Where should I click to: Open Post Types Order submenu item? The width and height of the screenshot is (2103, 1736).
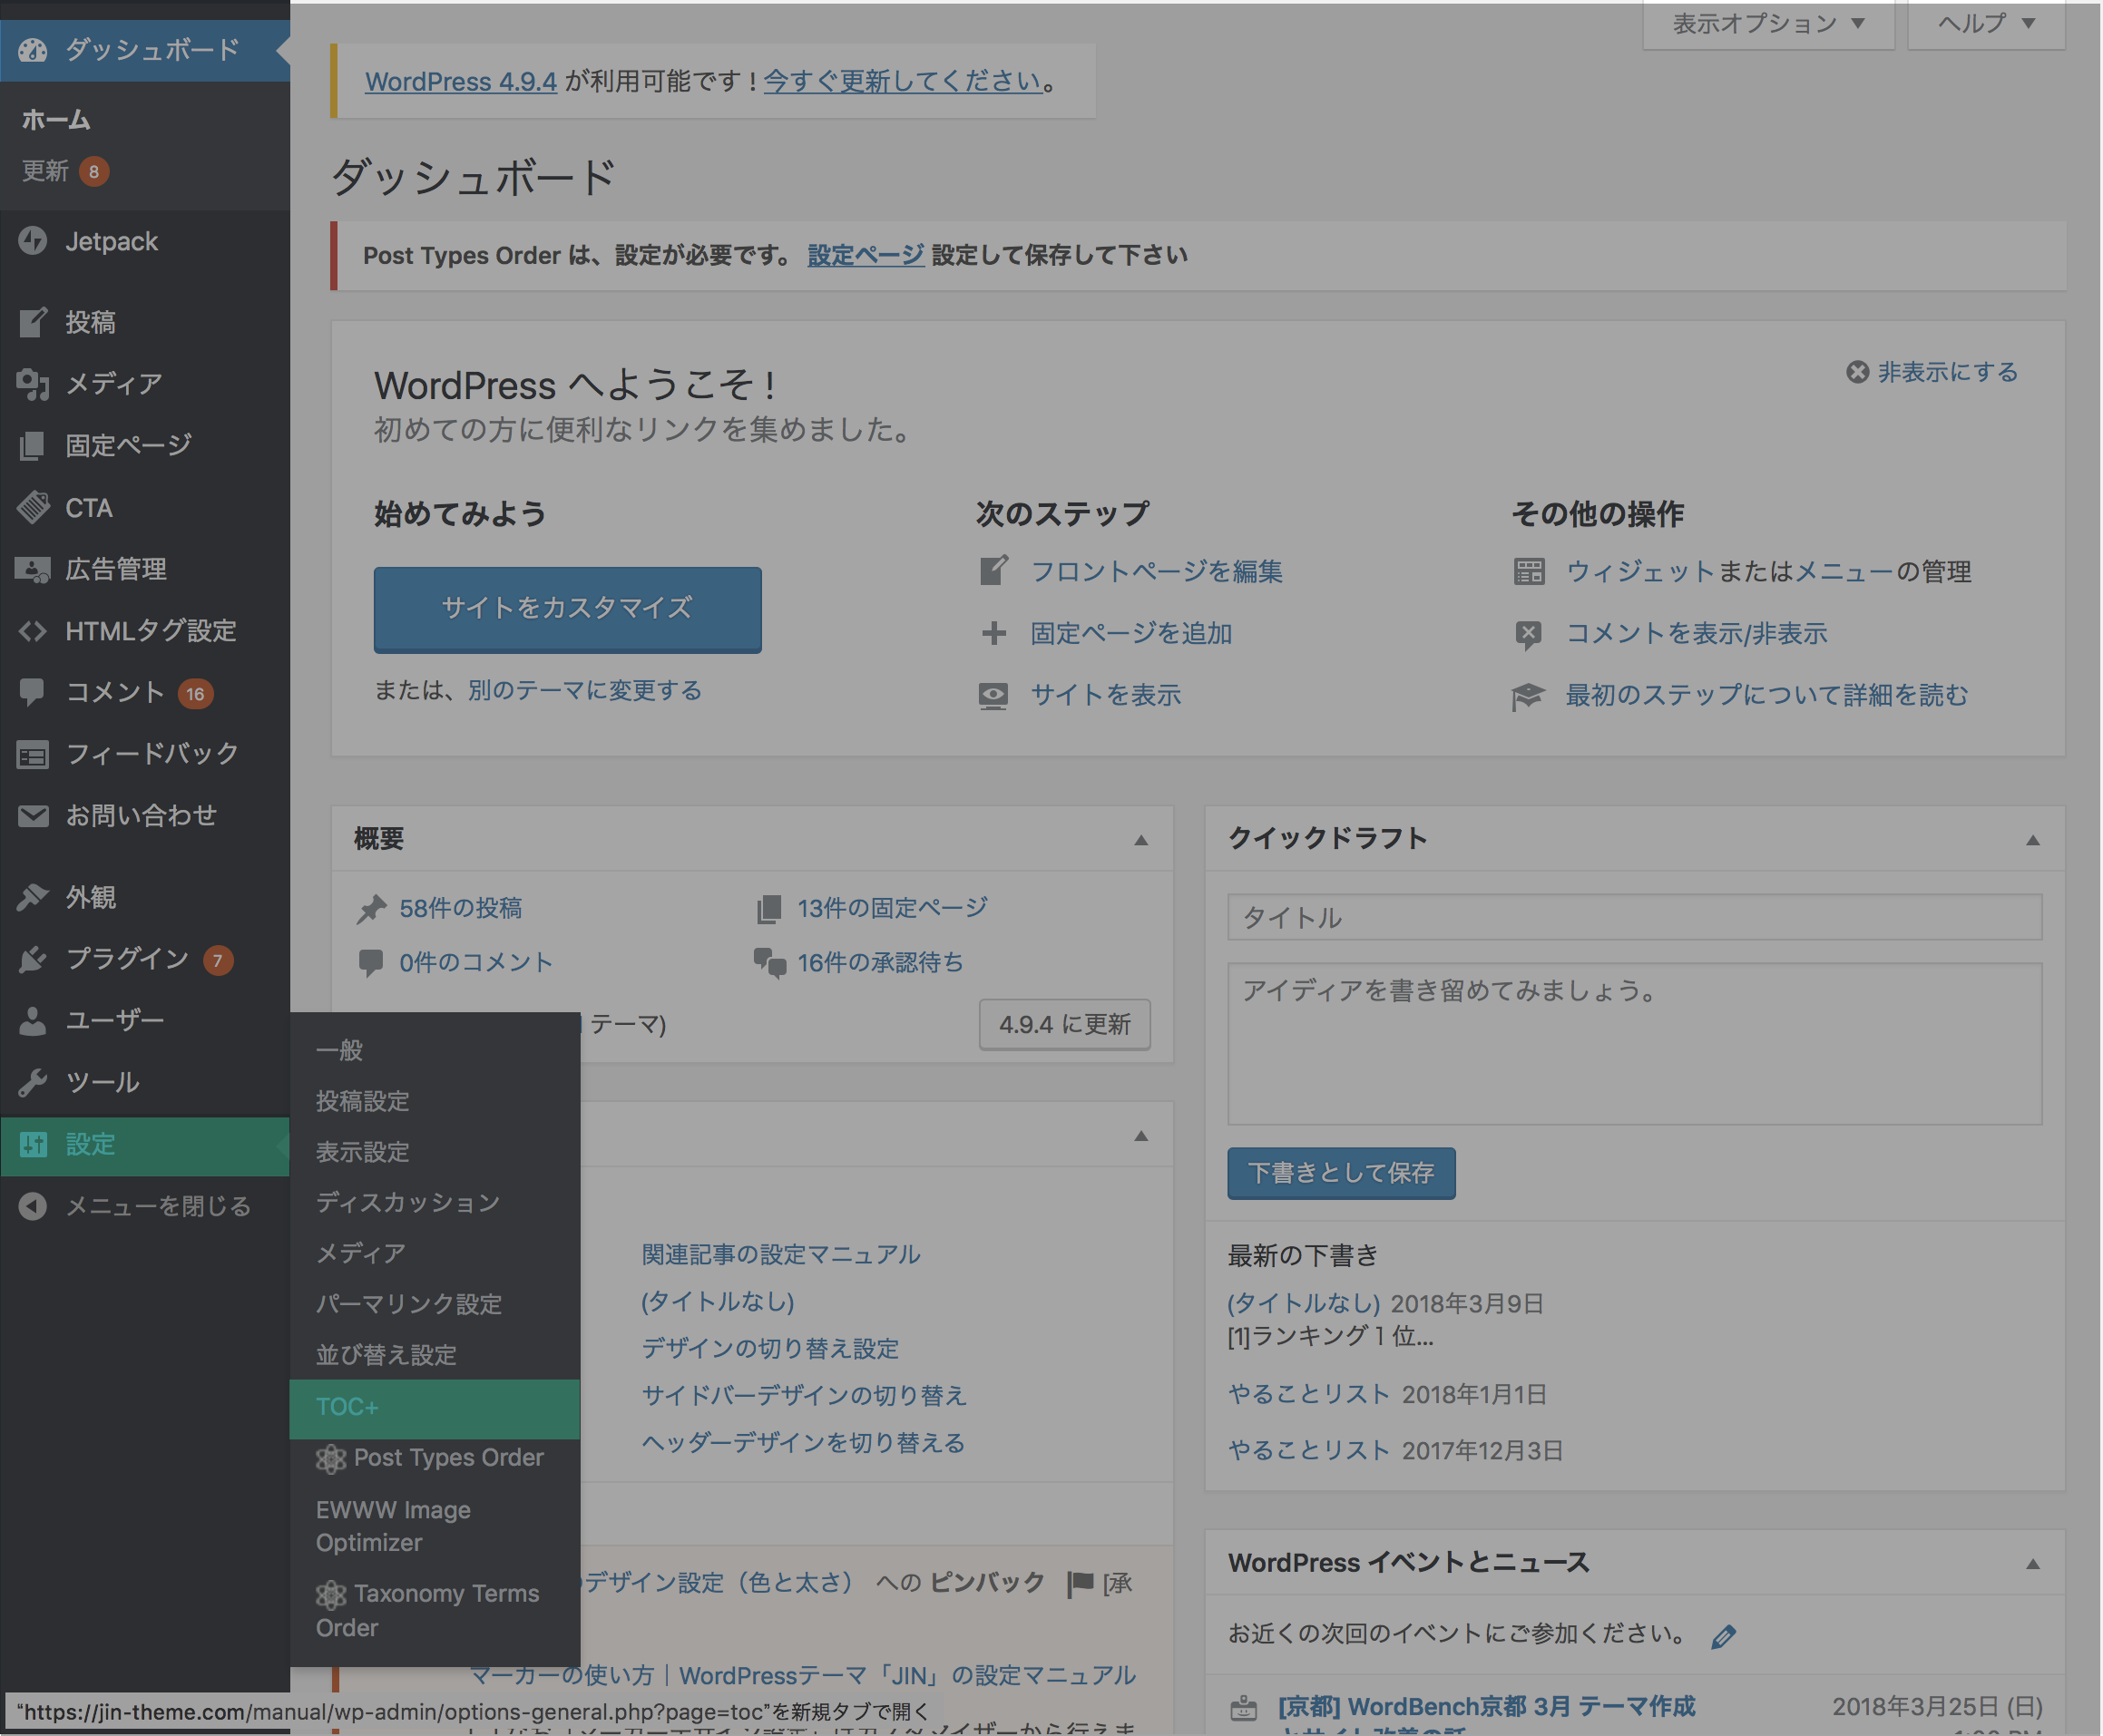[434, 1458]
